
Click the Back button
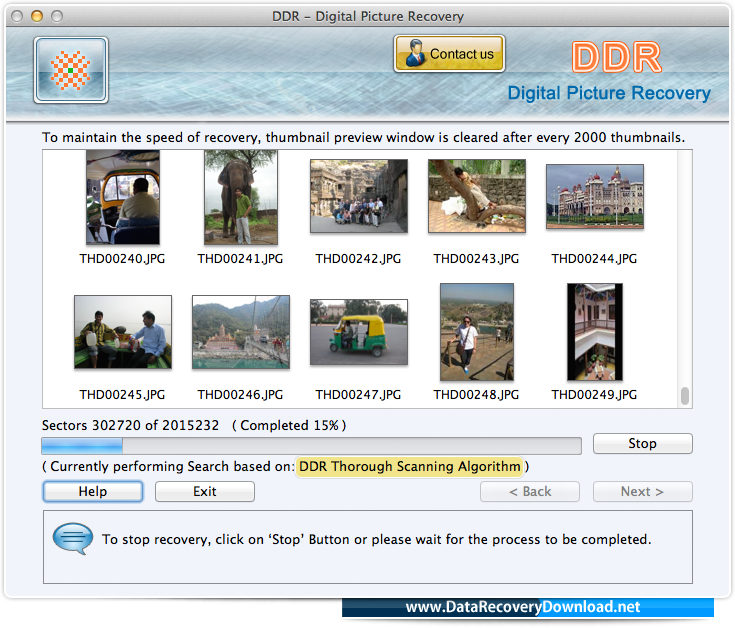(530, 491)
